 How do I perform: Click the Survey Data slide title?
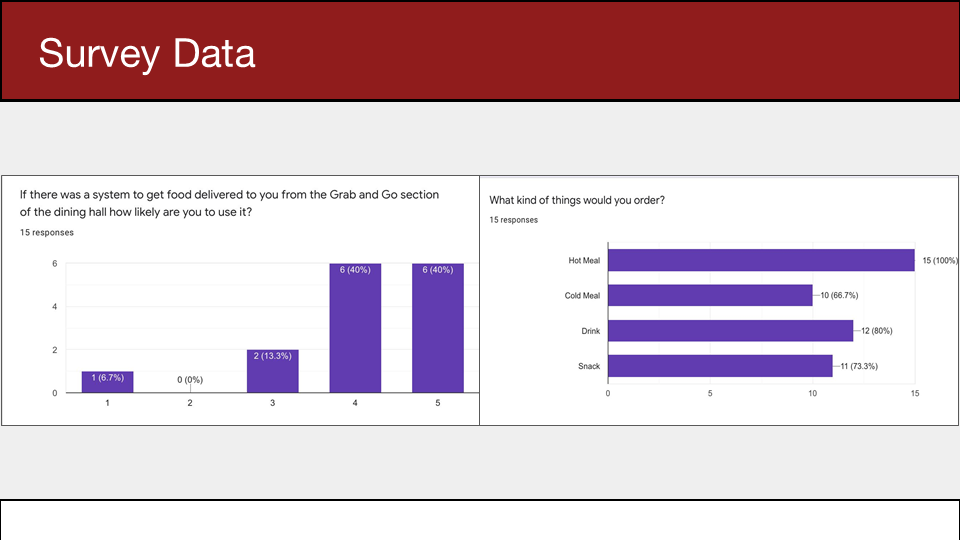pyautogui.click(x=147, y=53)
